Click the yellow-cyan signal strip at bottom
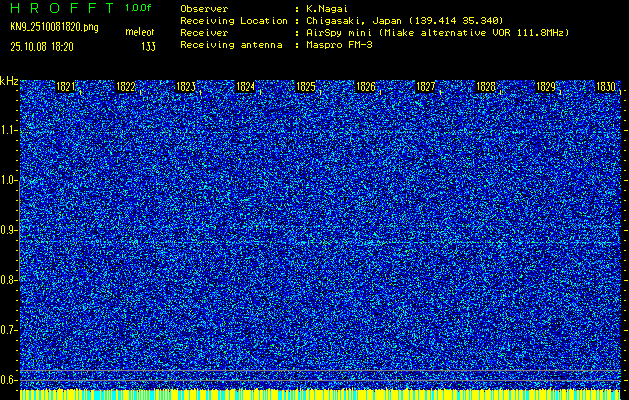The image size is (629, 400). point(320,394)
